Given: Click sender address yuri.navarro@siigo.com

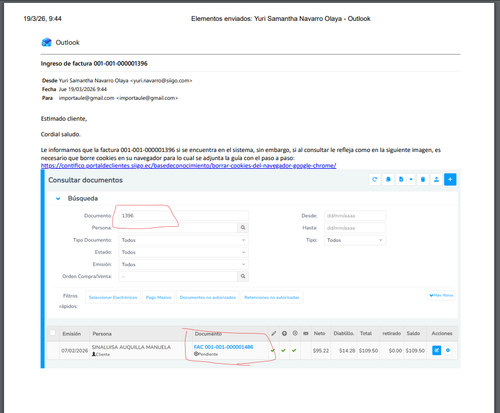Looking at the screenshot, I should point(161,81).
